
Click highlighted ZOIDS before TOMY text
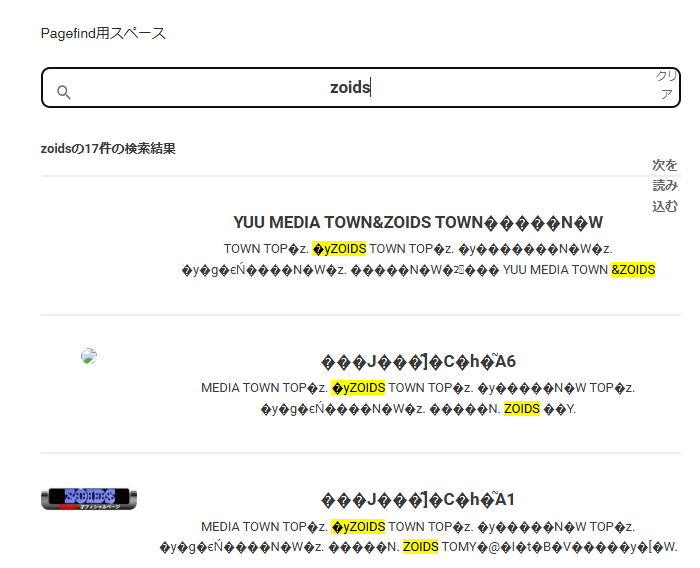pyautogui.click(x=421, y=547)
